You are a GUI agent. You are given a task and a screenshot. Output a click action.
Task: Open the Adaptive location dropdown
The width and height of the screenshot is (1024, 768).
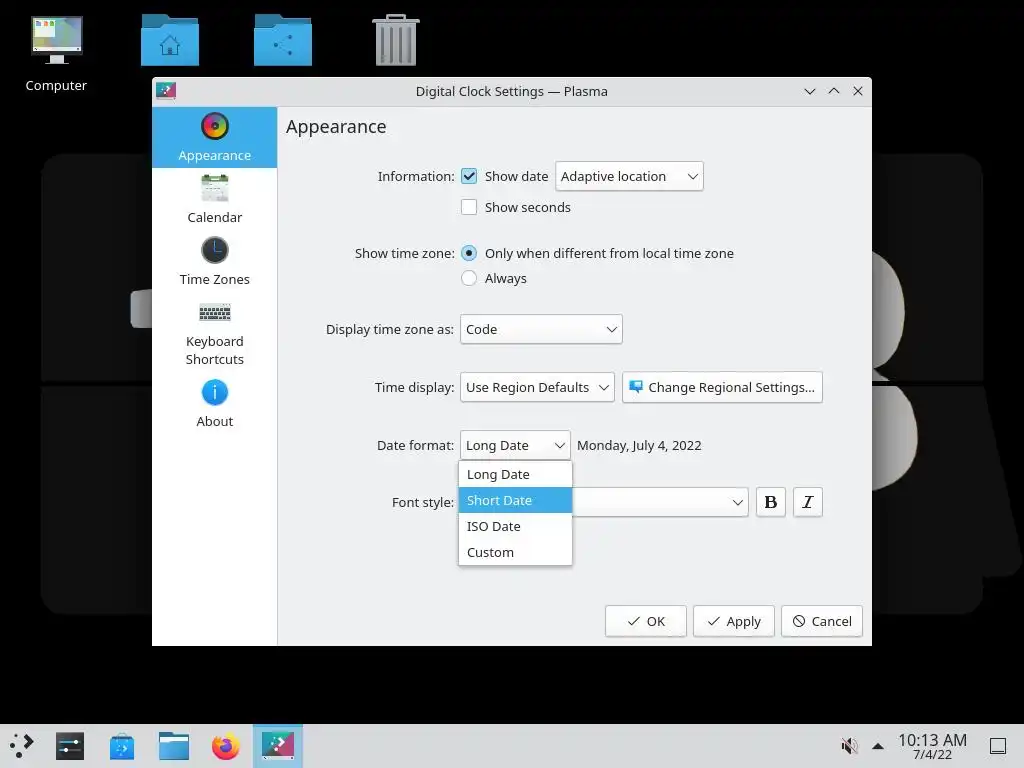tap(629, 176)
